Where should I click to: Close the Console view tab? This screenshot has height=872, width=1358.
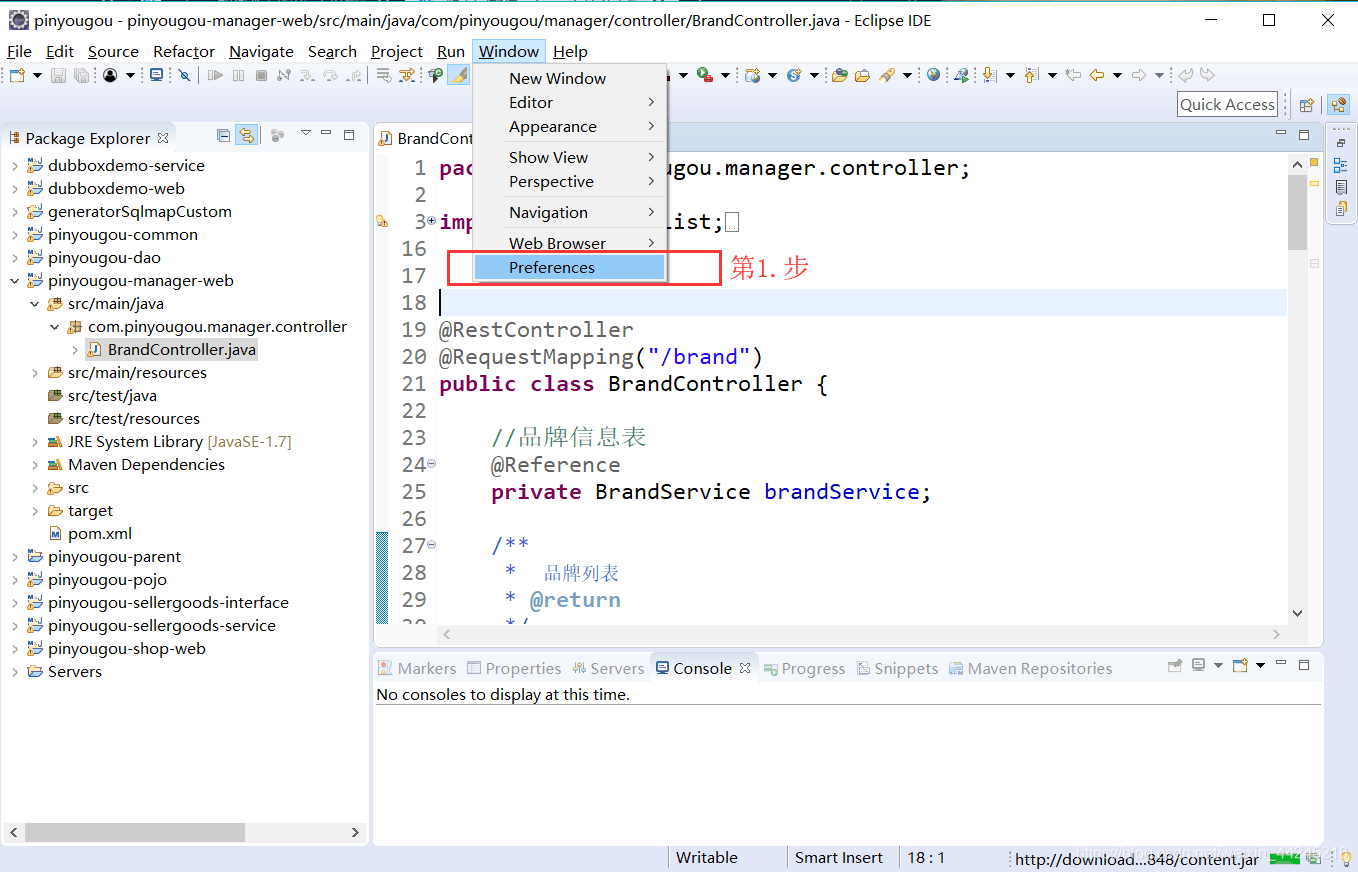[745, 668]
